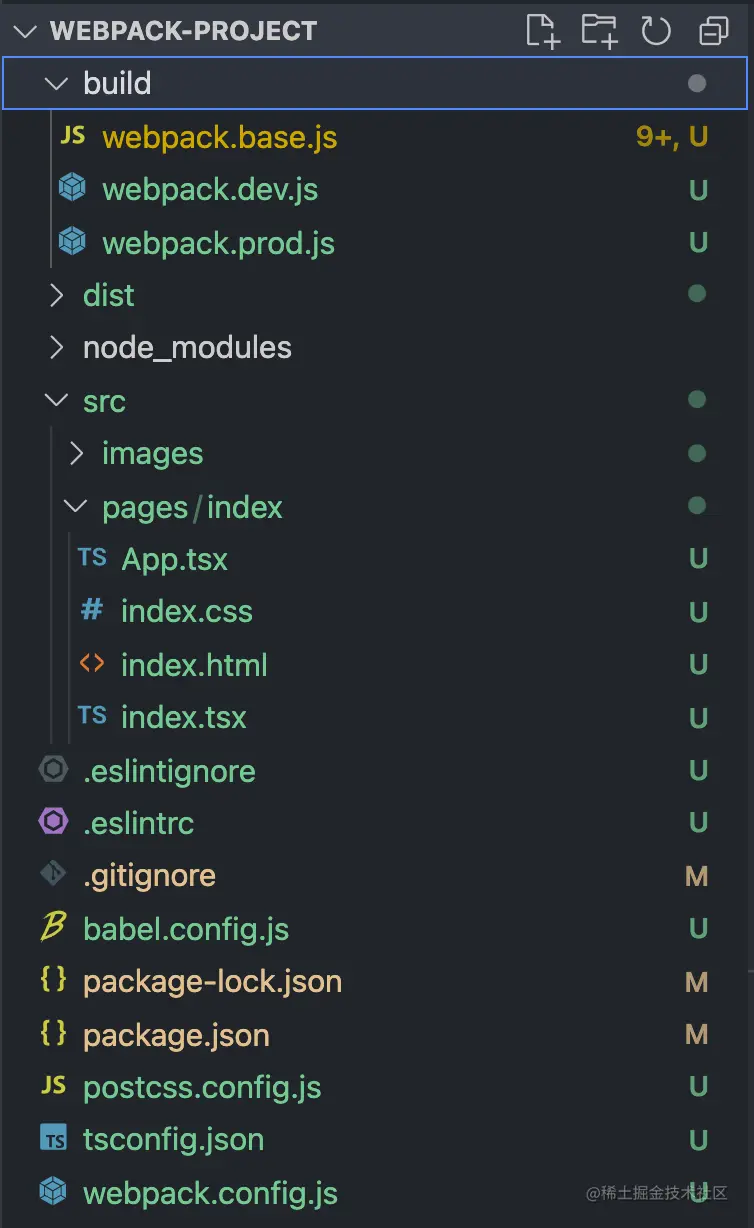Click the New Folder icon
The width and height of the screenshot is (754, 1228).
click(599, 31)
